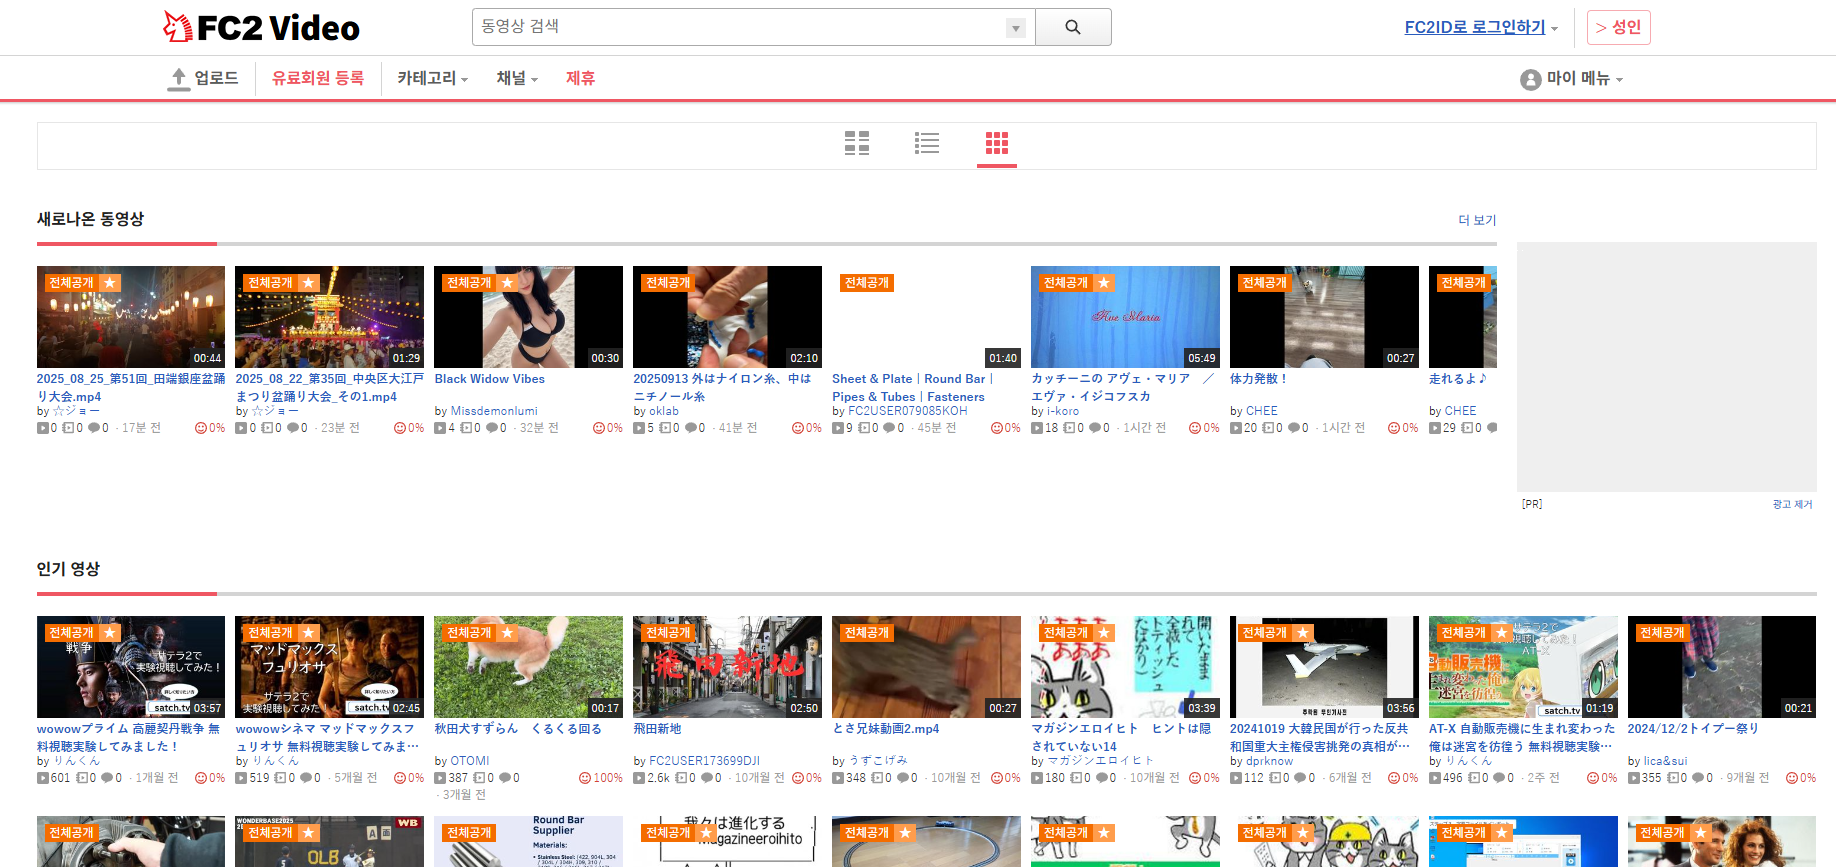Open 2024/12/2トイプー祭り video title
The width and height of the screenshot is (1836, 867).
(x=1693, y=729)
